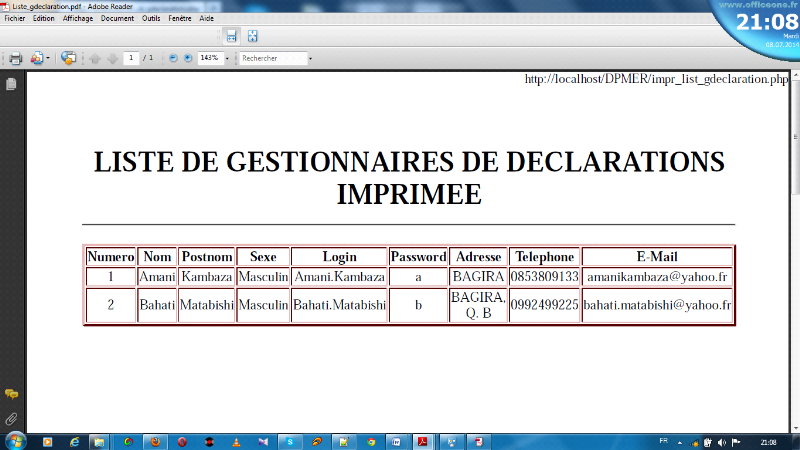Click the vertical scrollbar thumb
Screen dimensions: 800x450
[795, 138]
